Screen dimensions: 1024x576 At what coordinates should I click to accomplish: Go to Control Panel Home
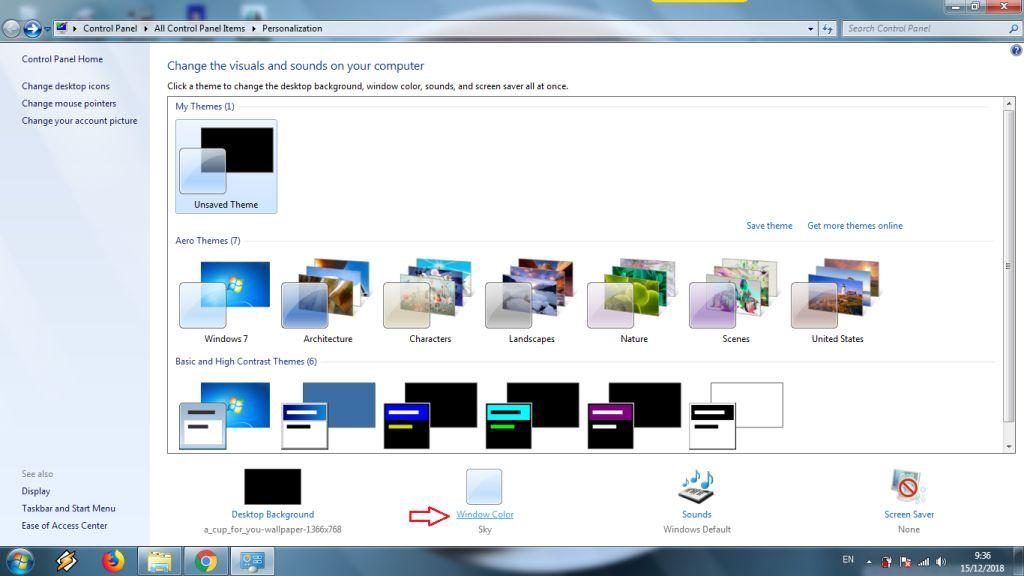tap(62, 59)
